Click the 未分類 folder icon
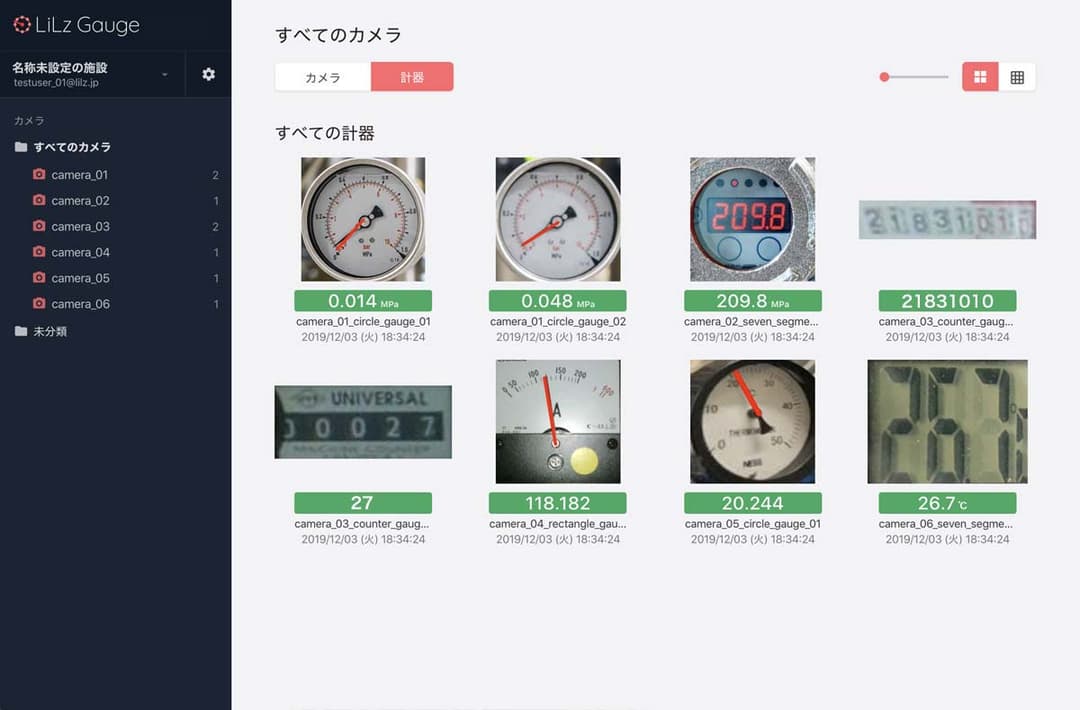Screen dimensions: 1080x710 pos(21,331)
